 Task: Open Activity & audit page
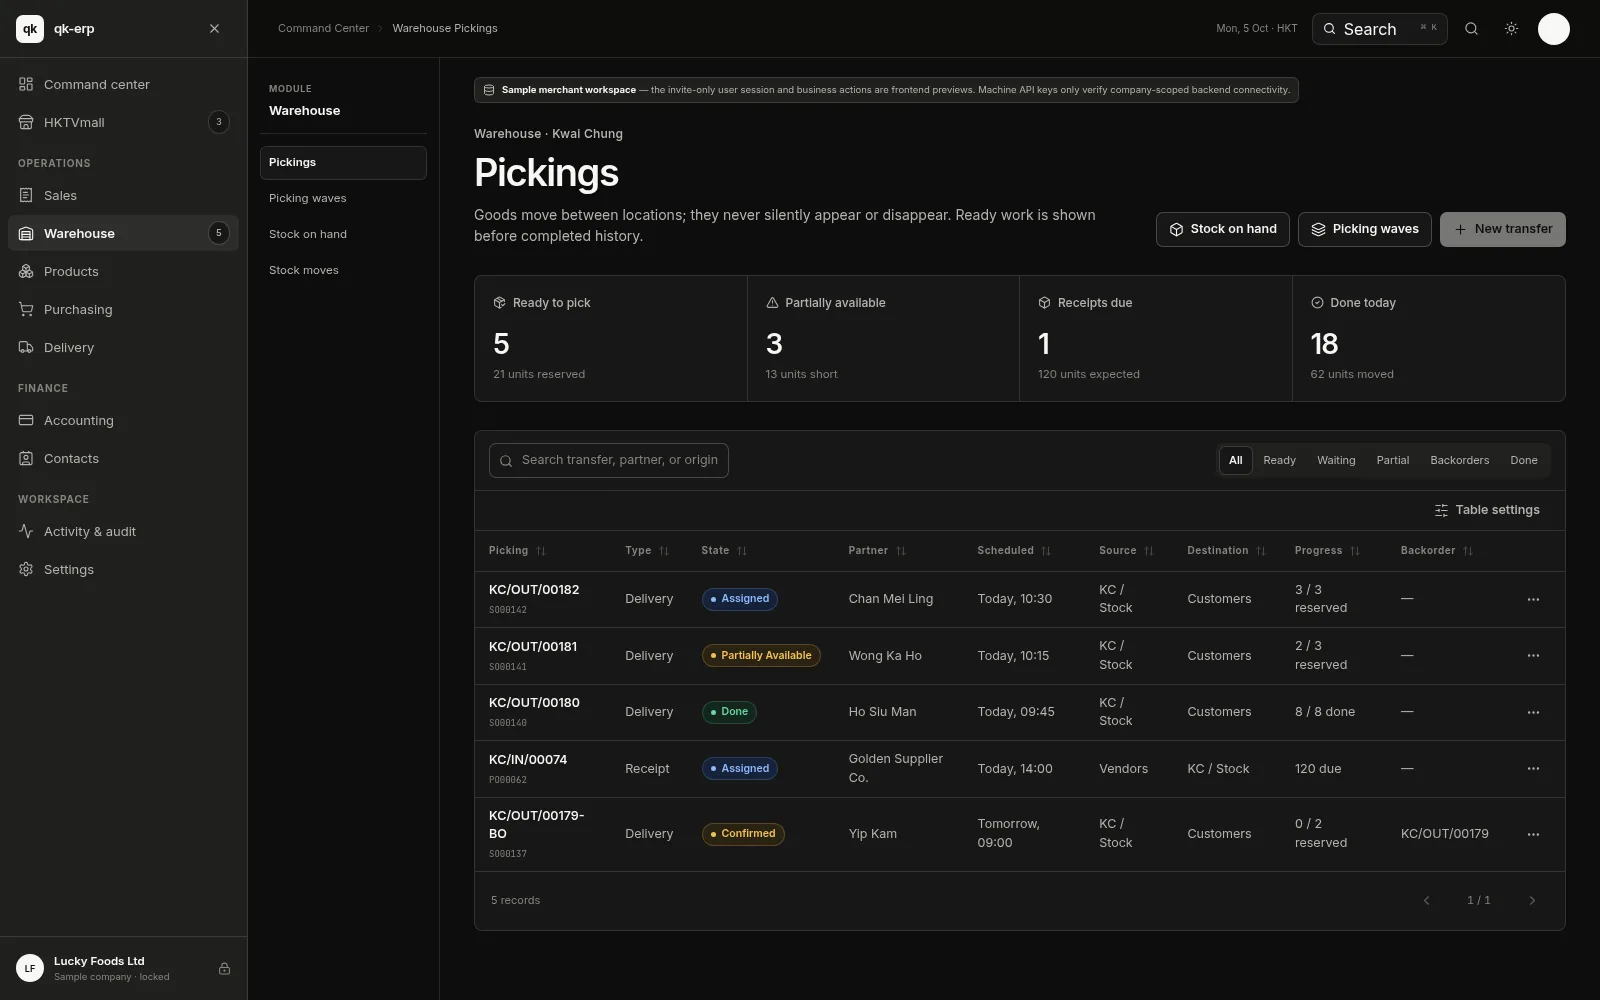point(123,532)
